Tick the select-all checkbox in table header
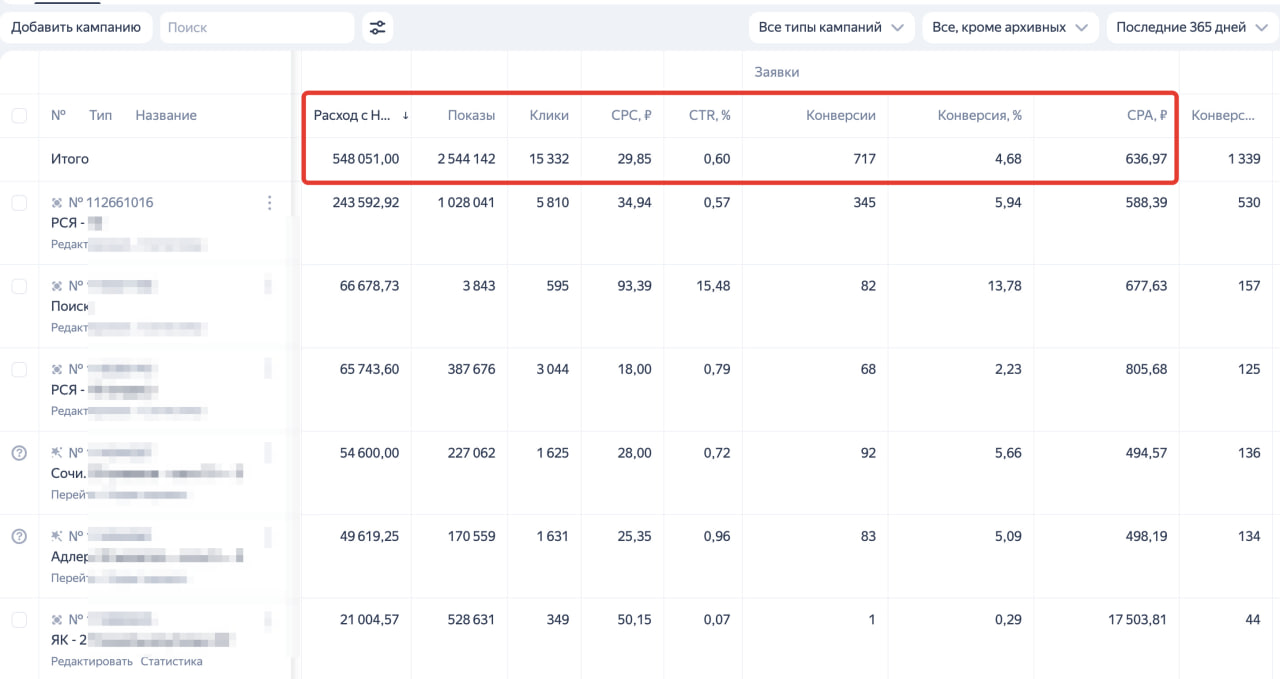 [x=19, y=116]
